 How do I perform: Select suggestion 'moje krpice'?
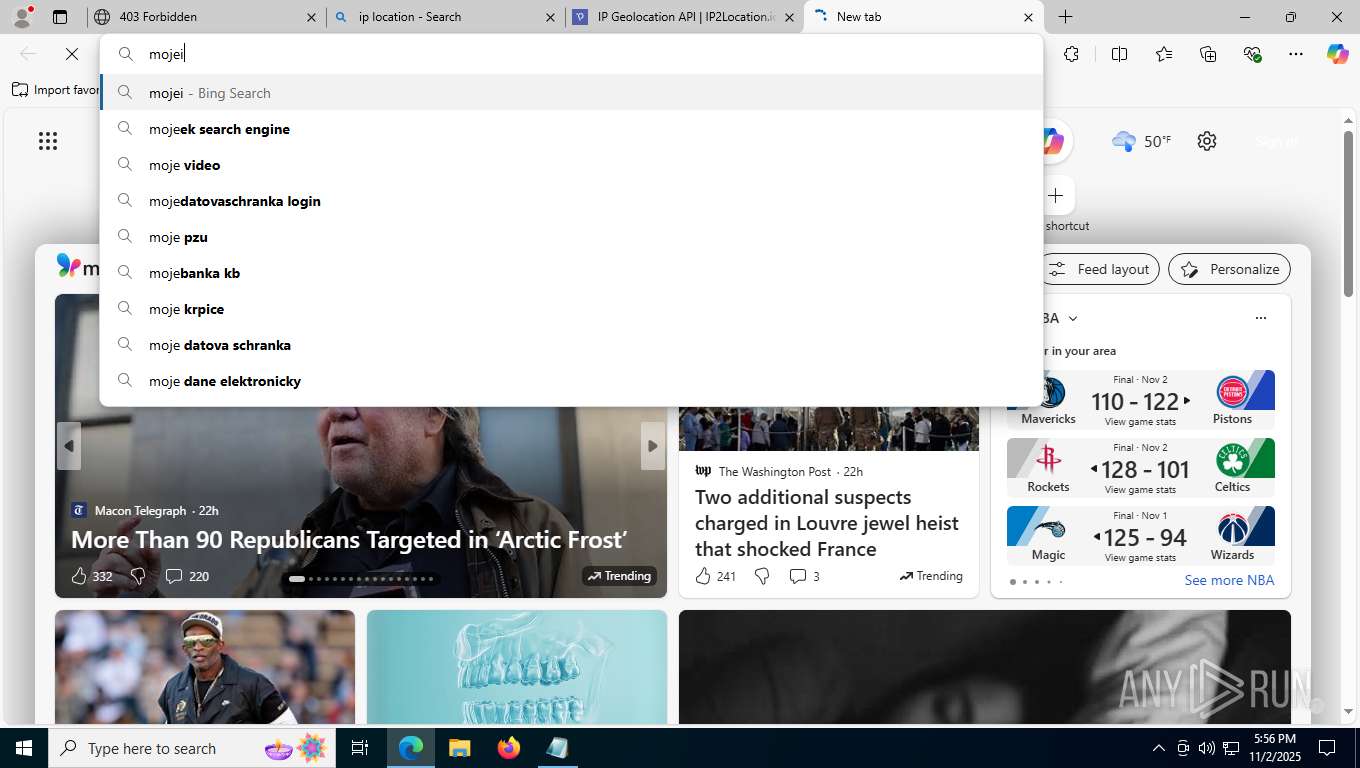tap(571, 309)
